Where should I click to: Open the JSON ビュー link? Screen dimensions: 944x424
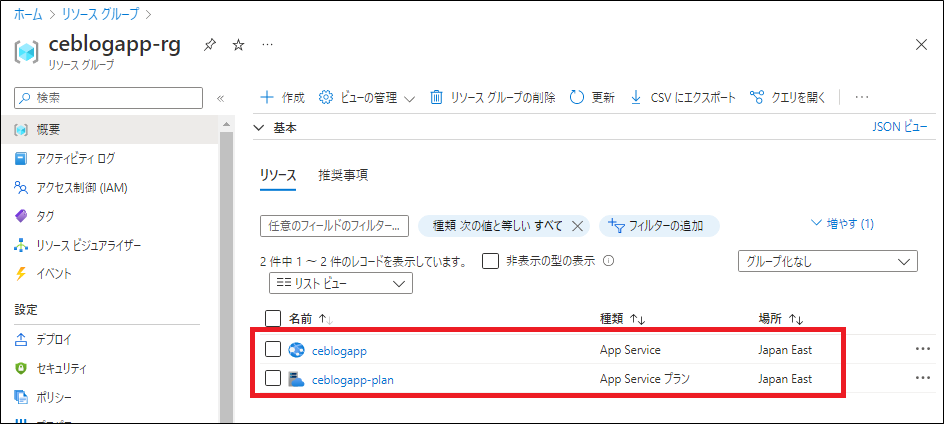click(899, 127)
